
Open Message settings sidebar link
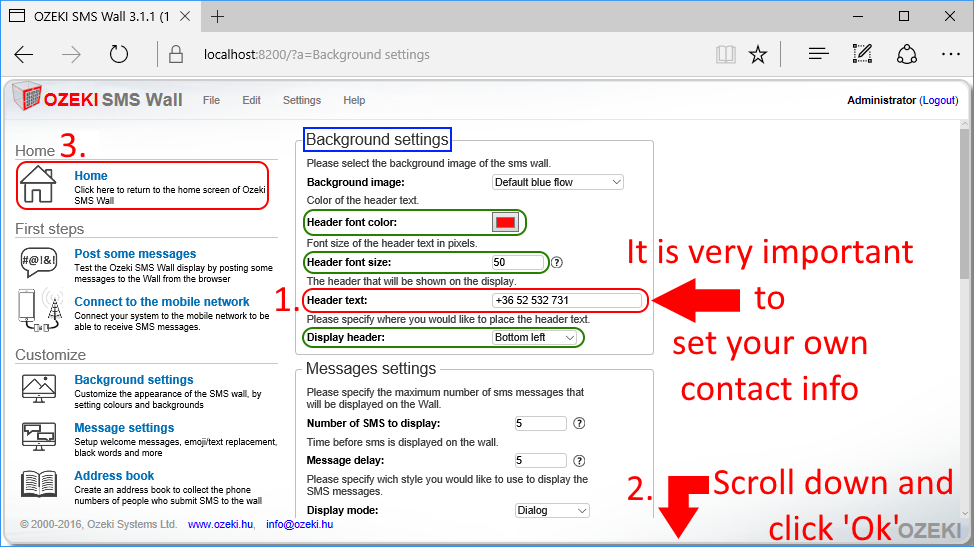(x=124, y=428)
